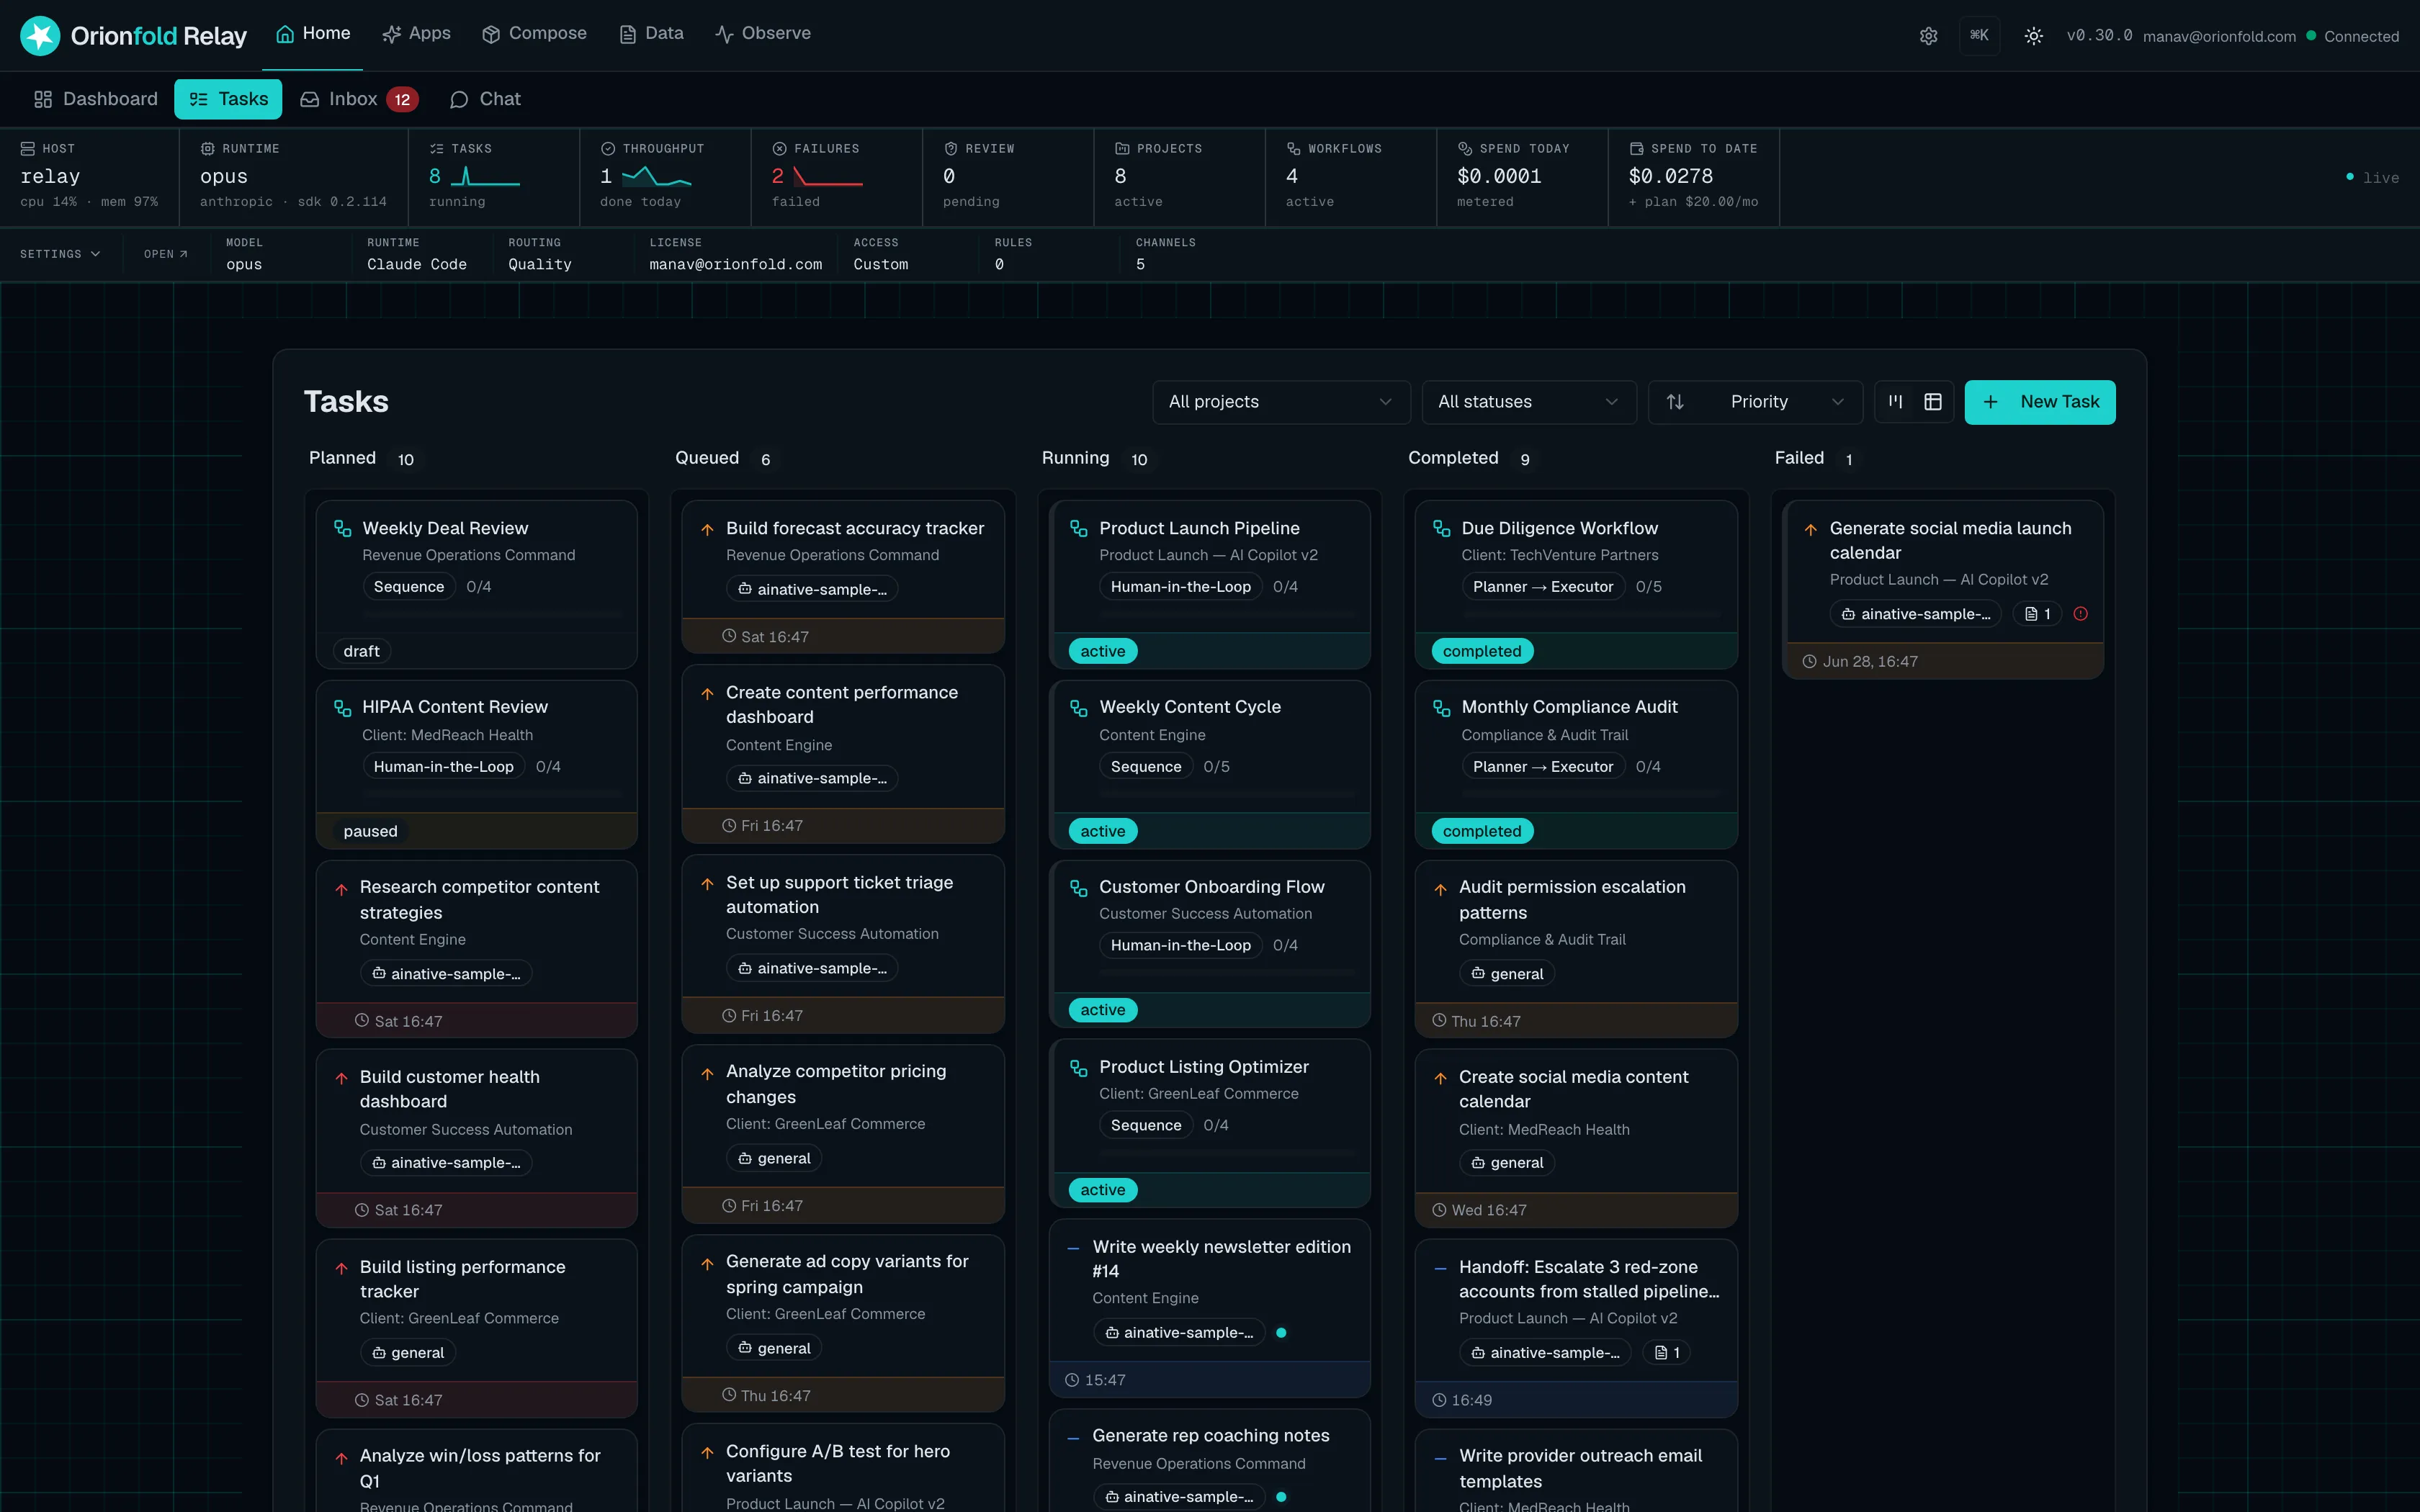The image size is (2420, 1512).
Task: Click priority arrow on Build forecast accuracy tracker
Action: pyautogui.click(x=707, y=529)
